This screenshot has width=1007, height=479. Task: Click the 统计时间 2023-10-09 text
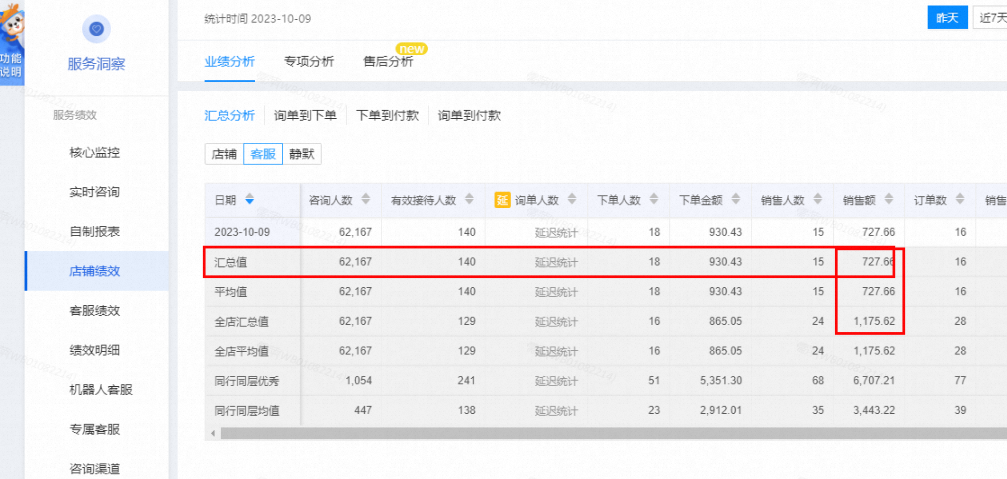coord(258,18)
